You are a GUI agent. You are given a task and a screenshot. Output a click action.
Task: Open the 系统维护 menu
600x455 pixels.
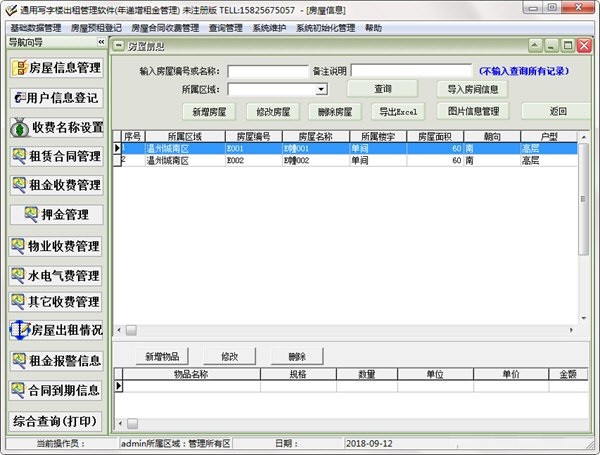(x=270, y=29)
